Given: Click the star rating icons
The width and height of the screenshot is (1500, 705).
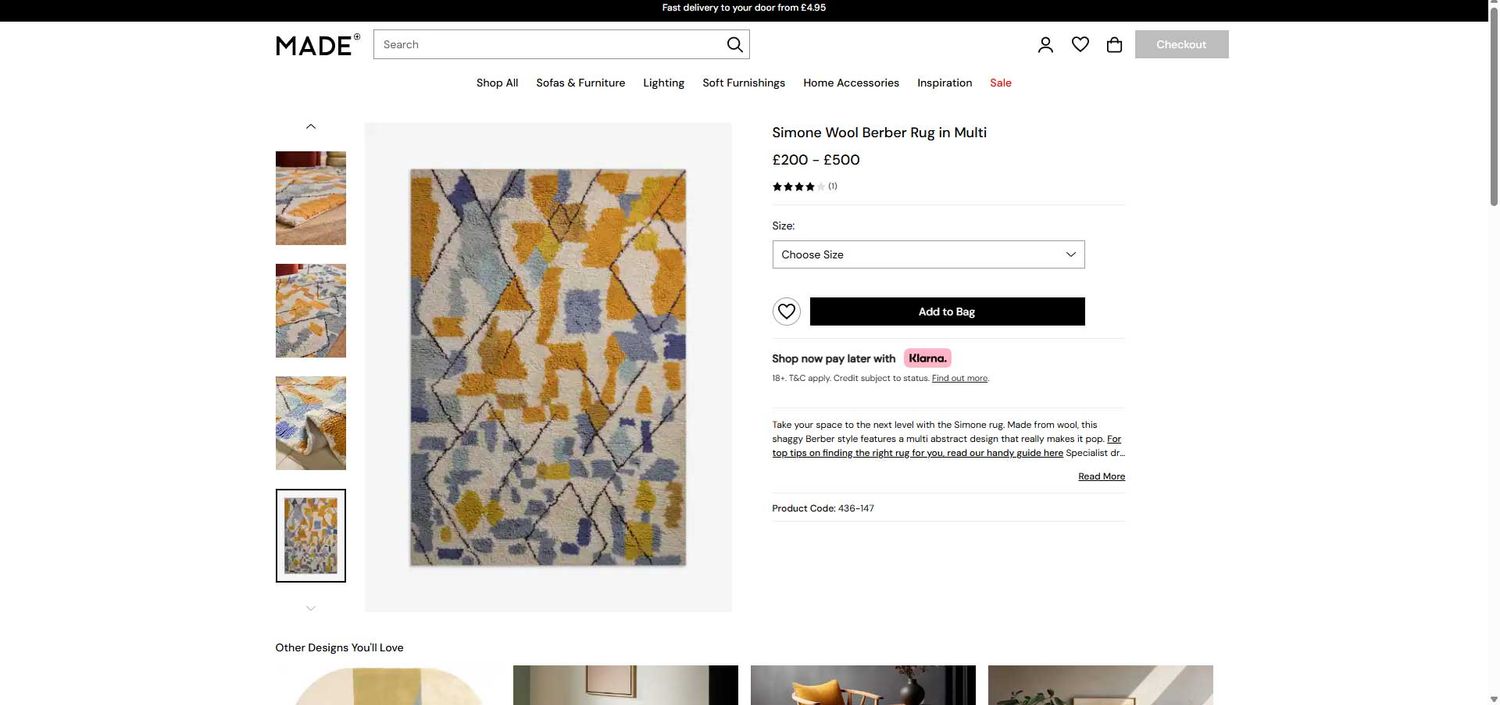Looking at the screenshot, I should tap(798, 187).
